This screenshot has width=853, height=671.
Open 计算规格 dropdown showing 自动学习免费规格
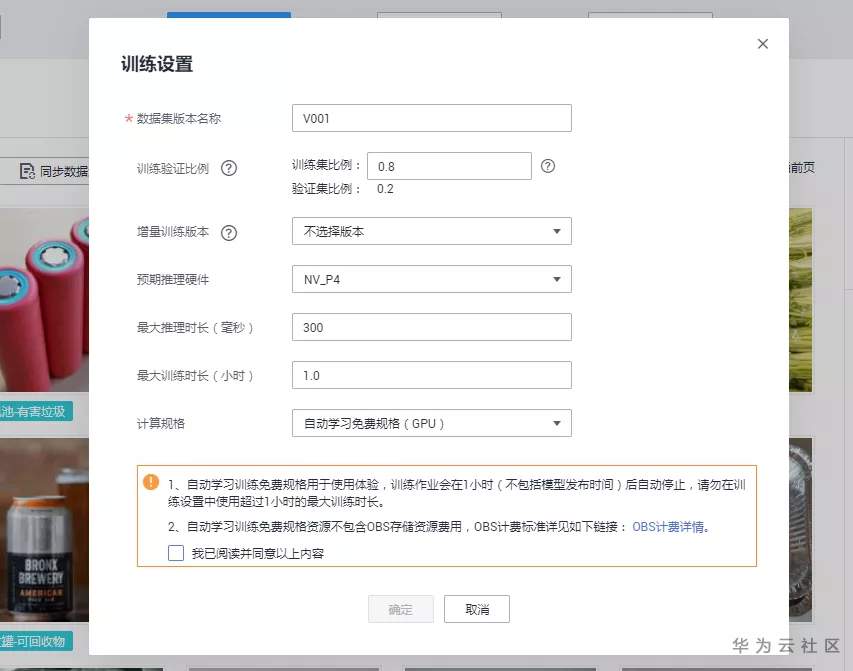pyautogui.click(x=431, y=423)
